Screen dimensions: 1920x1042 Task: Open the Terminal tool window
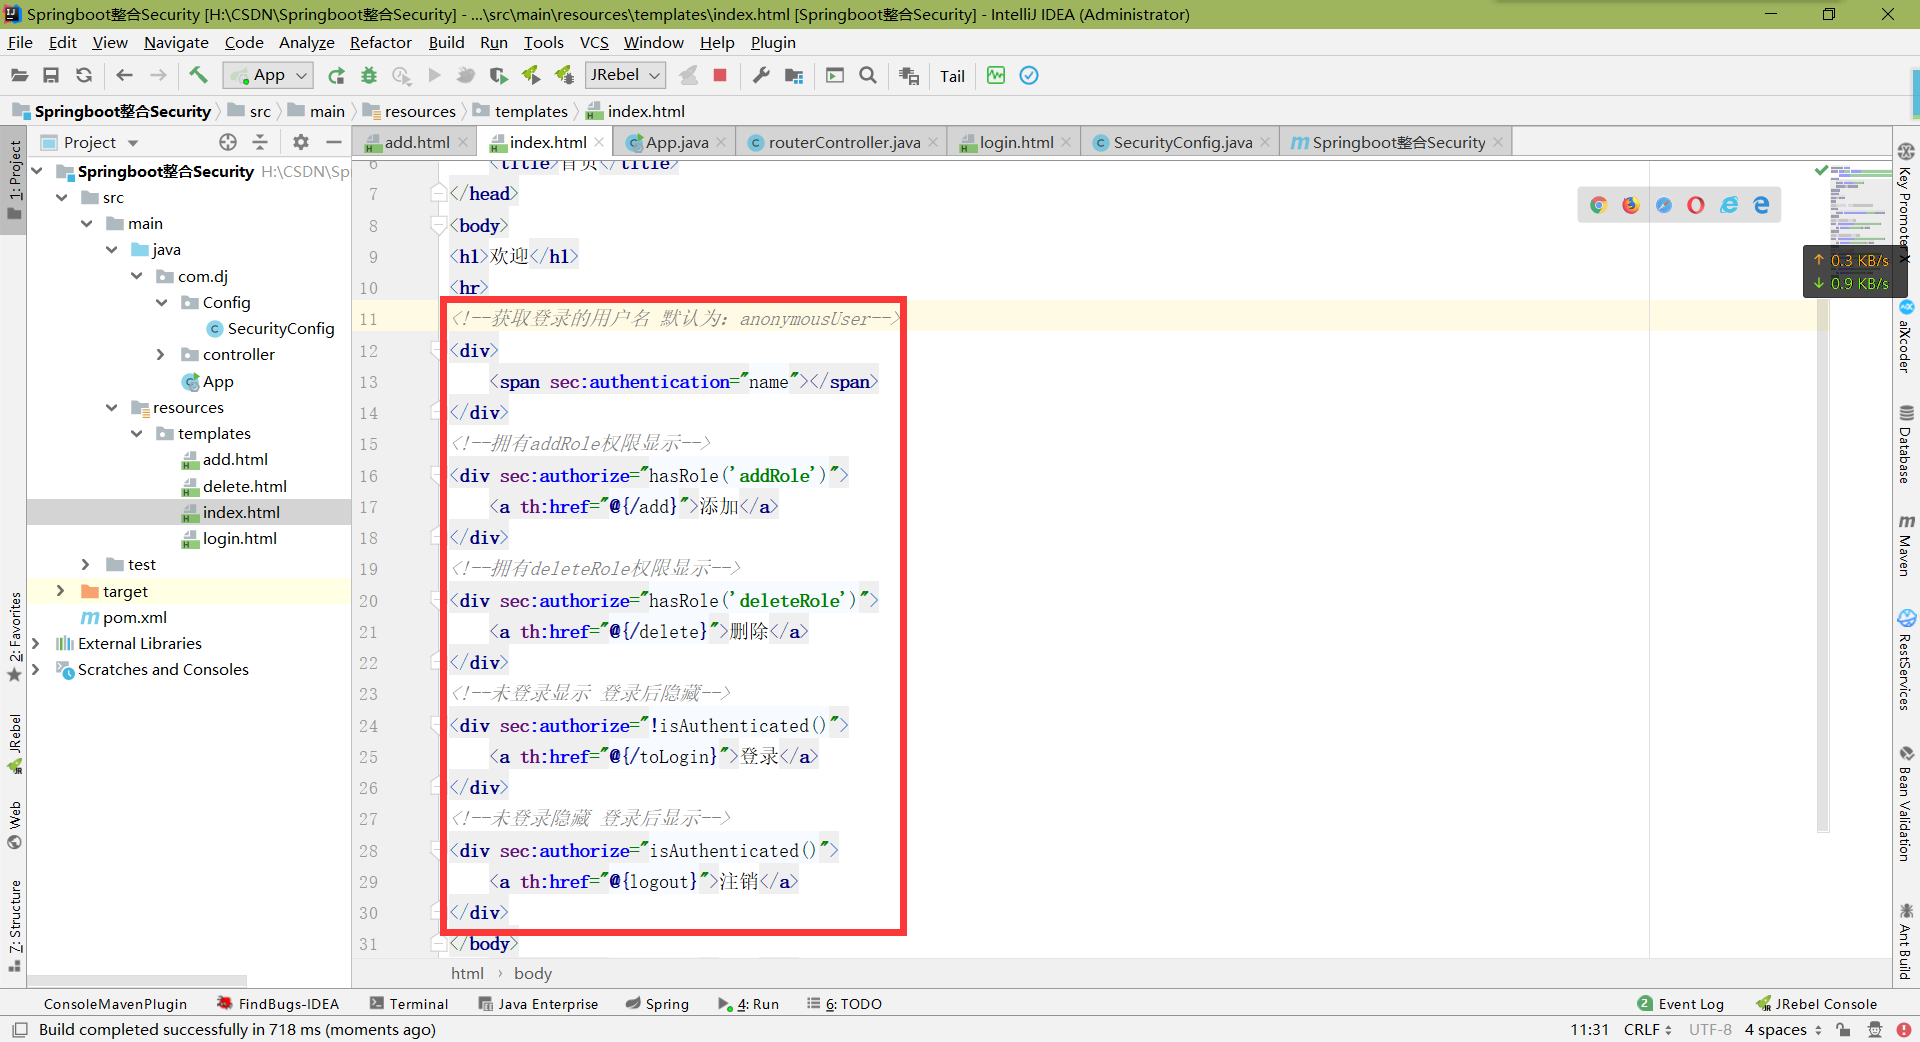click(x=409, y=1004)
